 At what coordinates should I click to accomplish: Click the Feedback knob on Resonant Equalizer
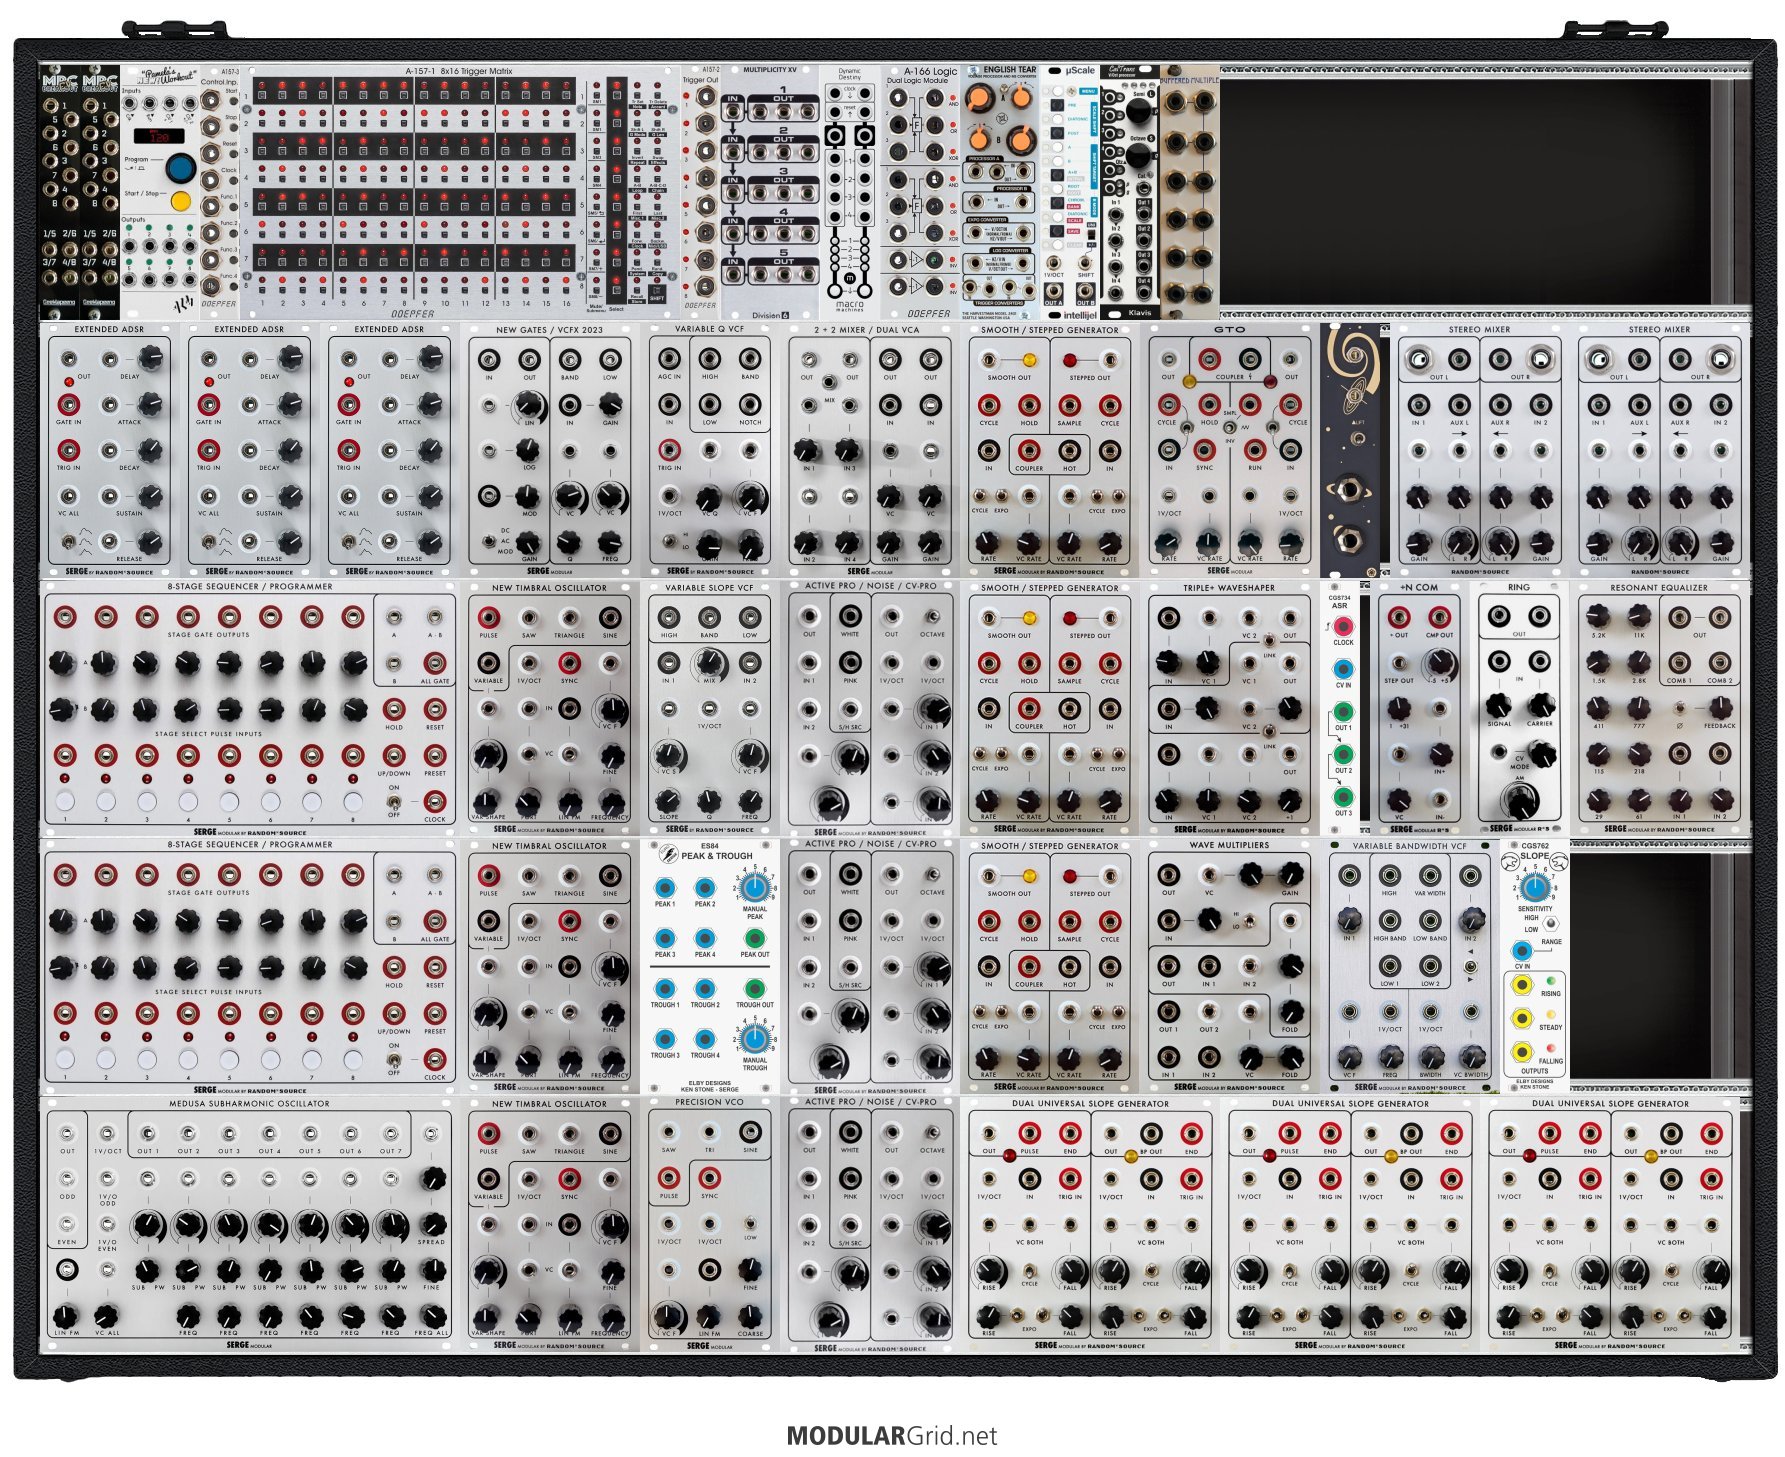(x=1720, y=708)
